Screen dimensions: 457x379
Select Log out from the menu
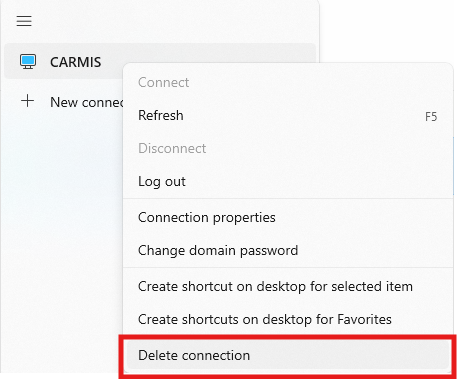pos(162,182)
